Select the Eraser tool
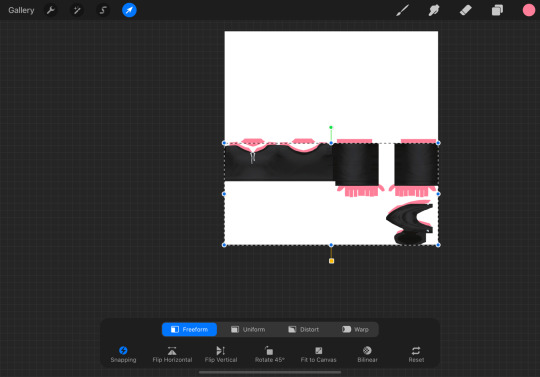 [466, 10]
